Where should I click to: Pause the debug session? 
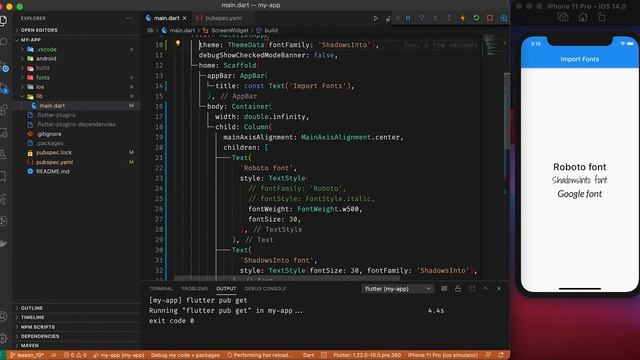pos(408,18)
